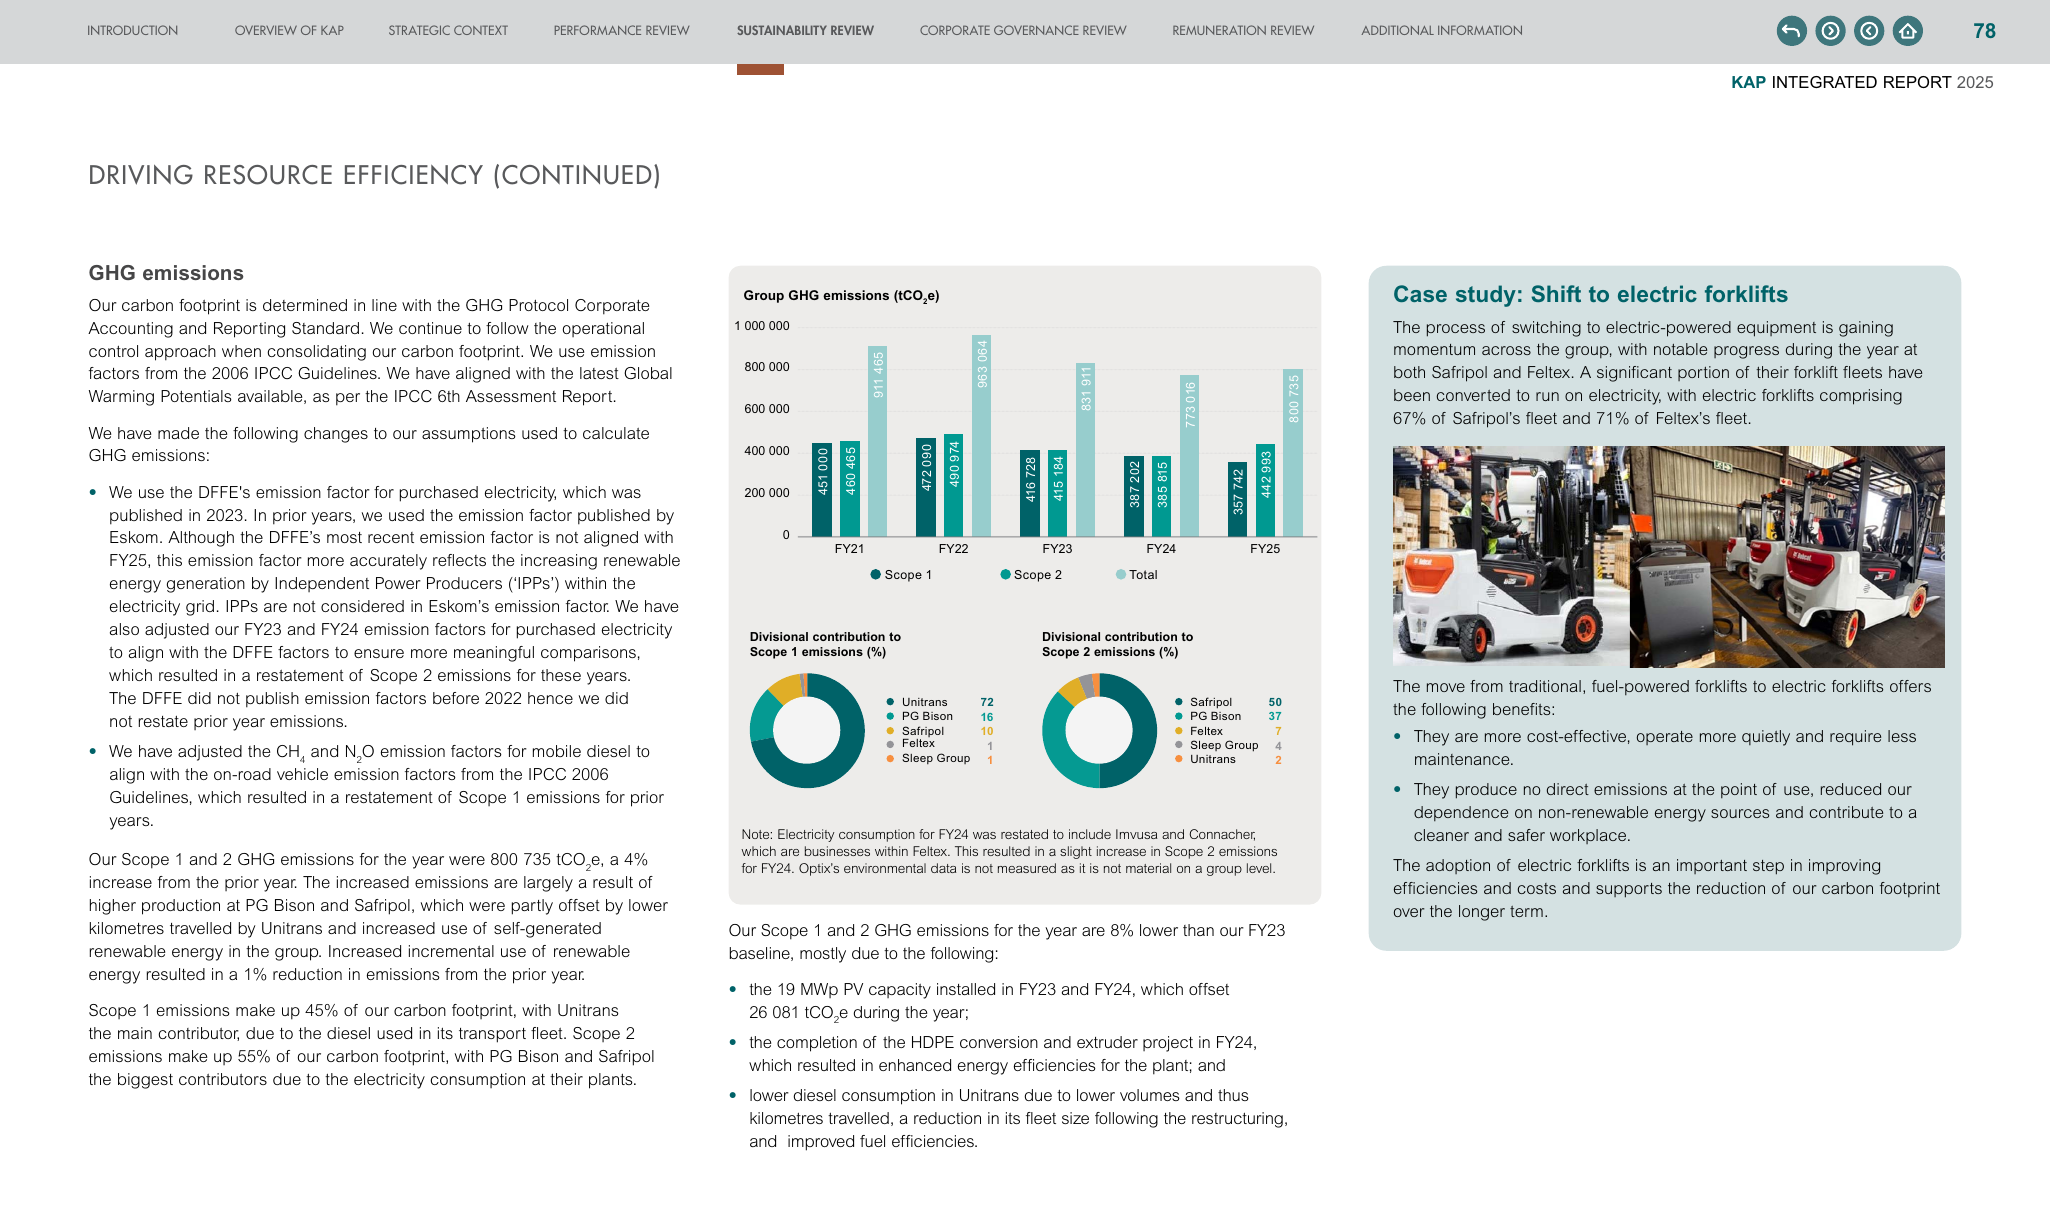This screenshot has width=2050, height=1225.
Task: Open the Performance Review tab
Action: click(621, 31)
